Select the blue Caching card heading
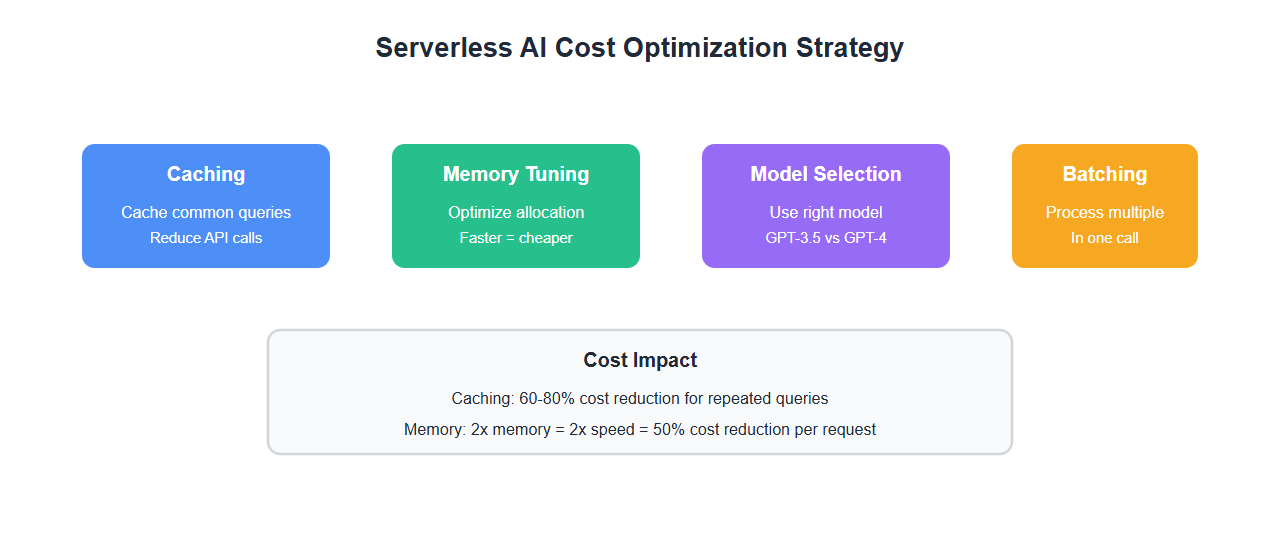 click(206, 174)
